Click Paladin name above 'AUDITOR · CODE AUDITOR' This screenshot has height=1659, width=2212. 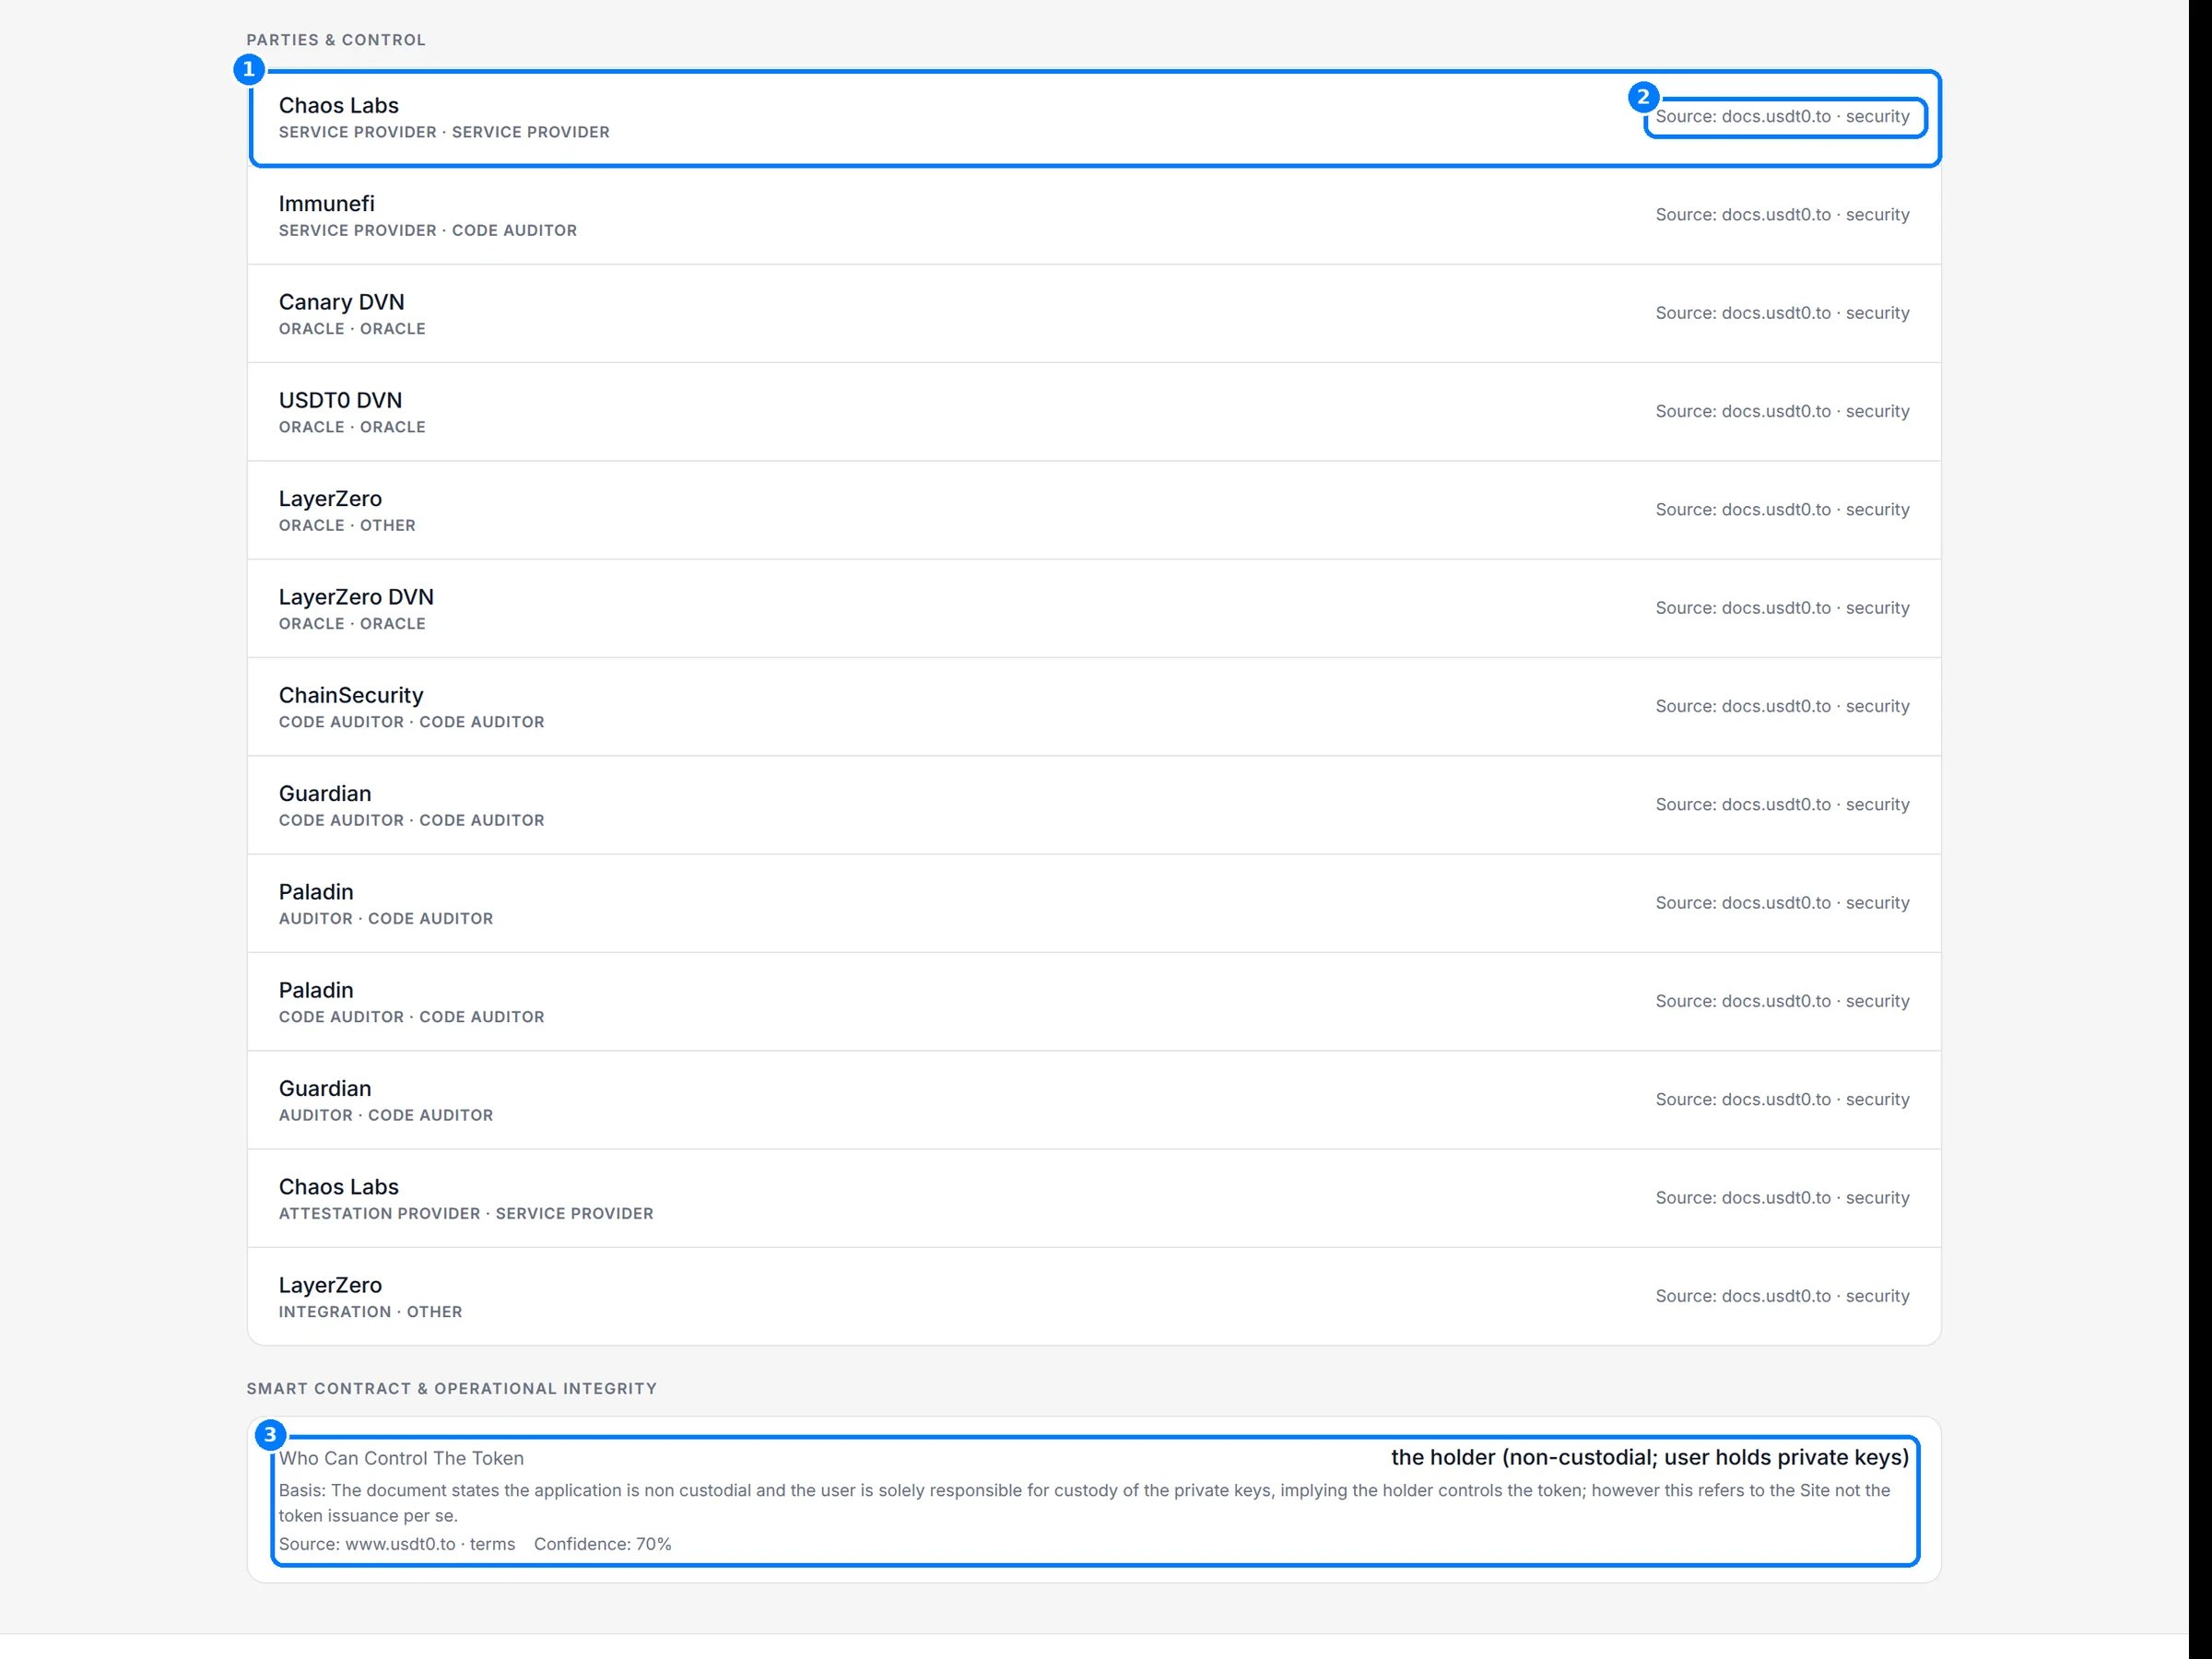pos(316,892)
